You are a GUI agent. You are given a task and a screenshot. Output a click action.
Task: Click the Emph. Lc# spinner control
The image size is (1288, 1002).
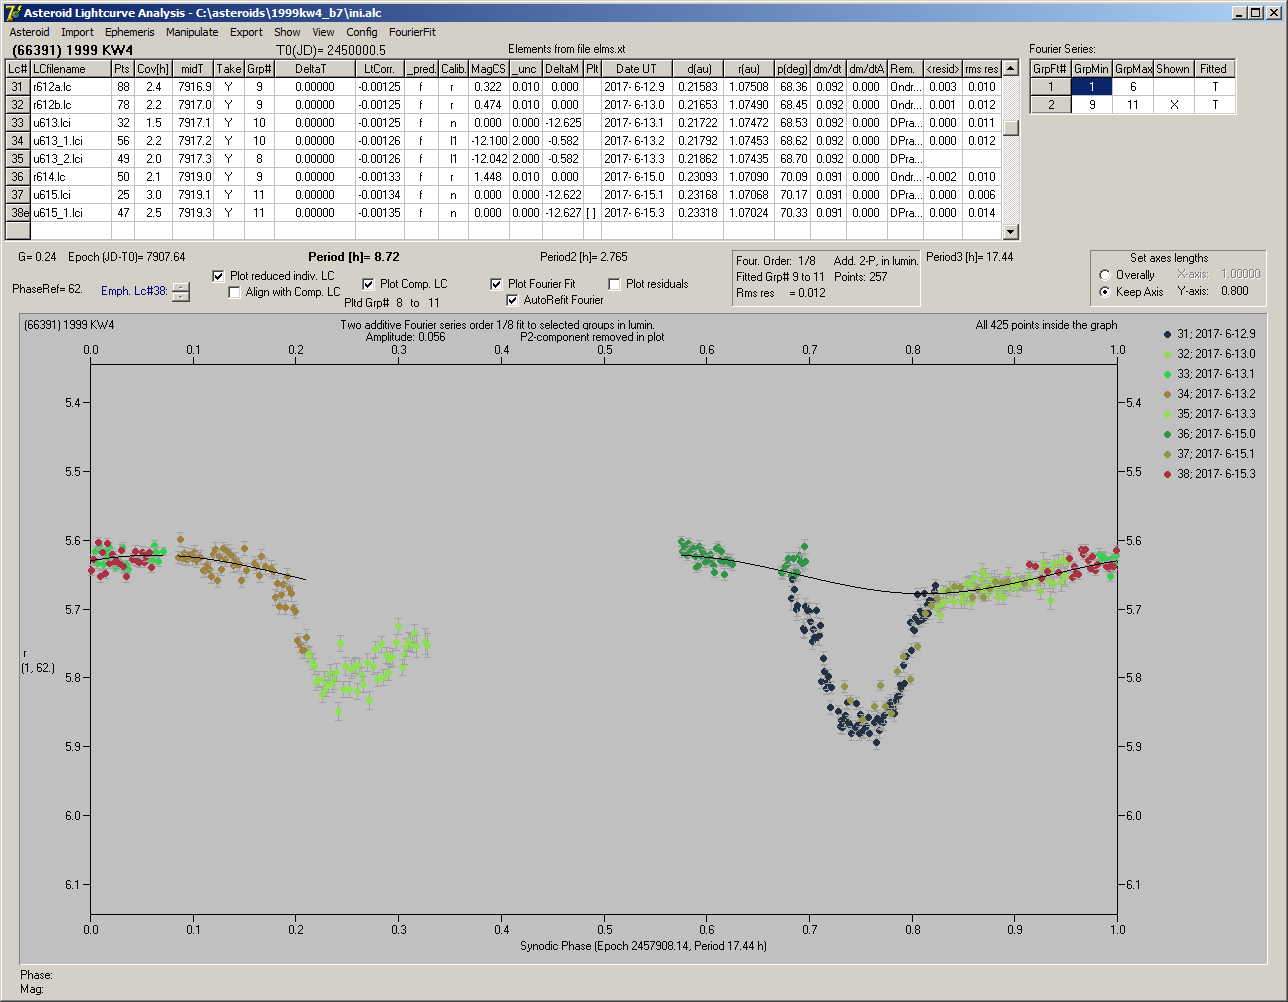[180, 292]
